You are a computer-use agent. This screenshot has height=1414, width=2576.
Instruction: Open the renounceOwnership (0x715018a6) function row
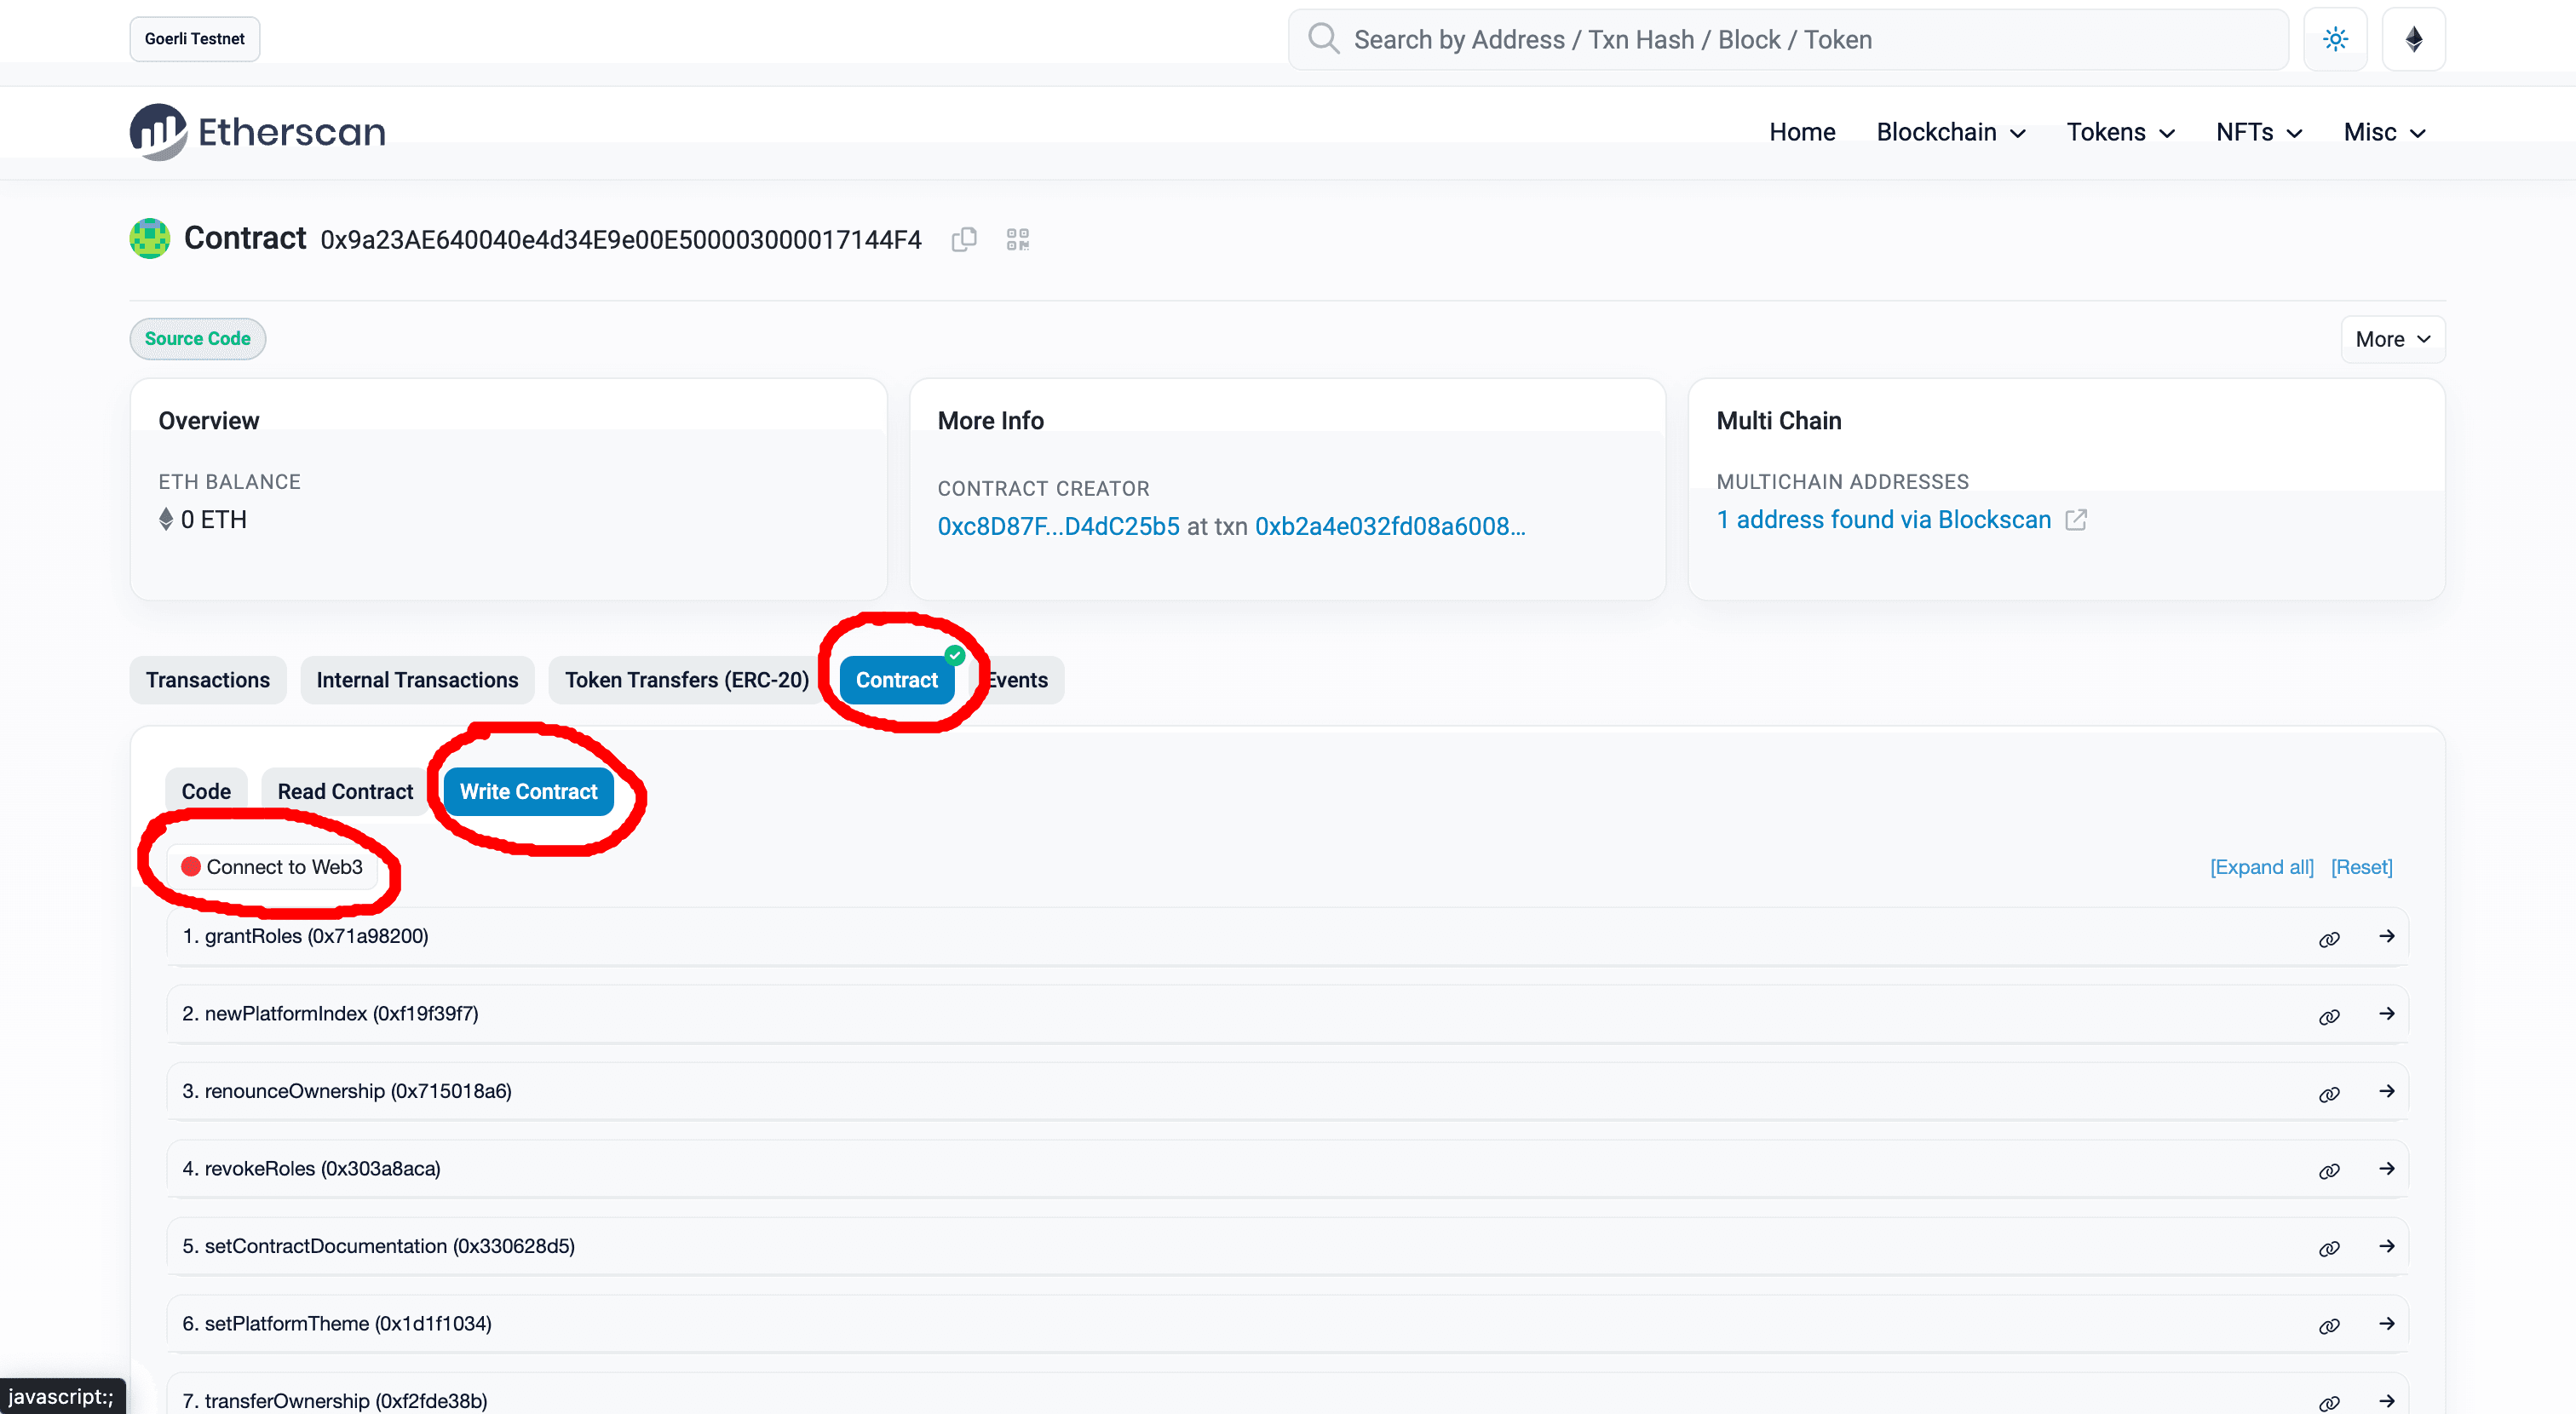(x=1287, y=1091)
